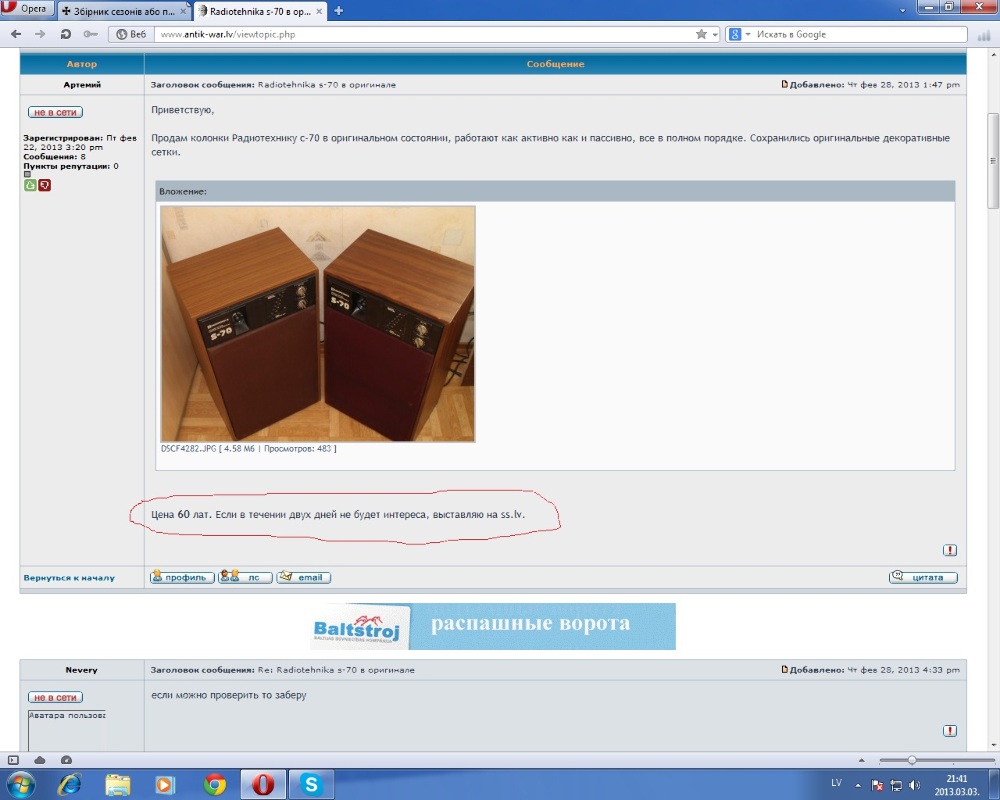The height and width of the screenshot is (800, 1000).
Task: Open the volume speaker tray icon
Action: [915, 785]
